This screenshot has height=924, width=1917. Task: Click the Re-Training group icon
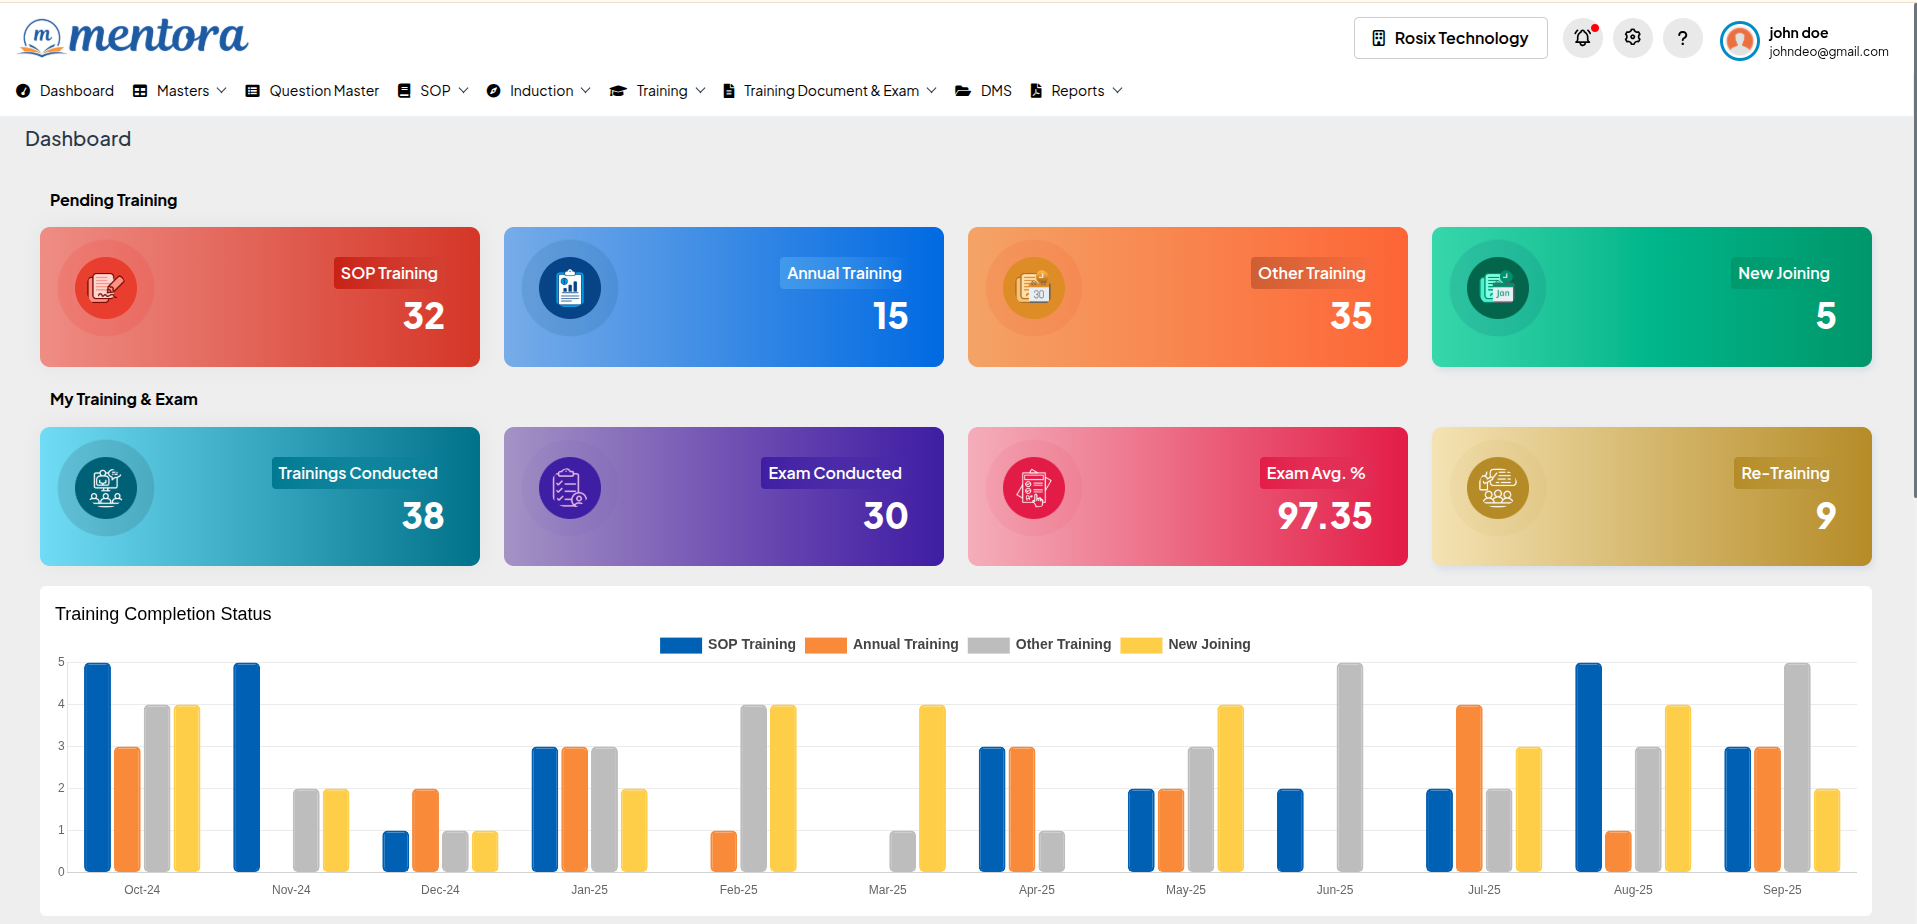(x=1497, y=488)
